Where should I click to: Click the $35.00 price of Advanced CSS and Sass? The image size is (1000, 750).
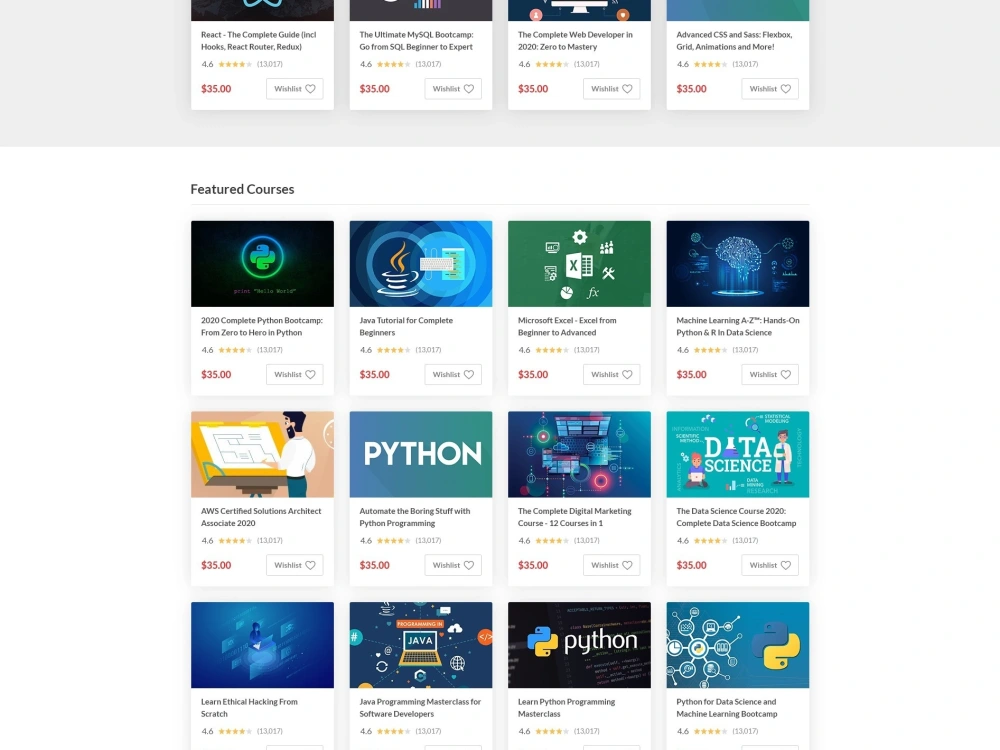coord(691,89)
